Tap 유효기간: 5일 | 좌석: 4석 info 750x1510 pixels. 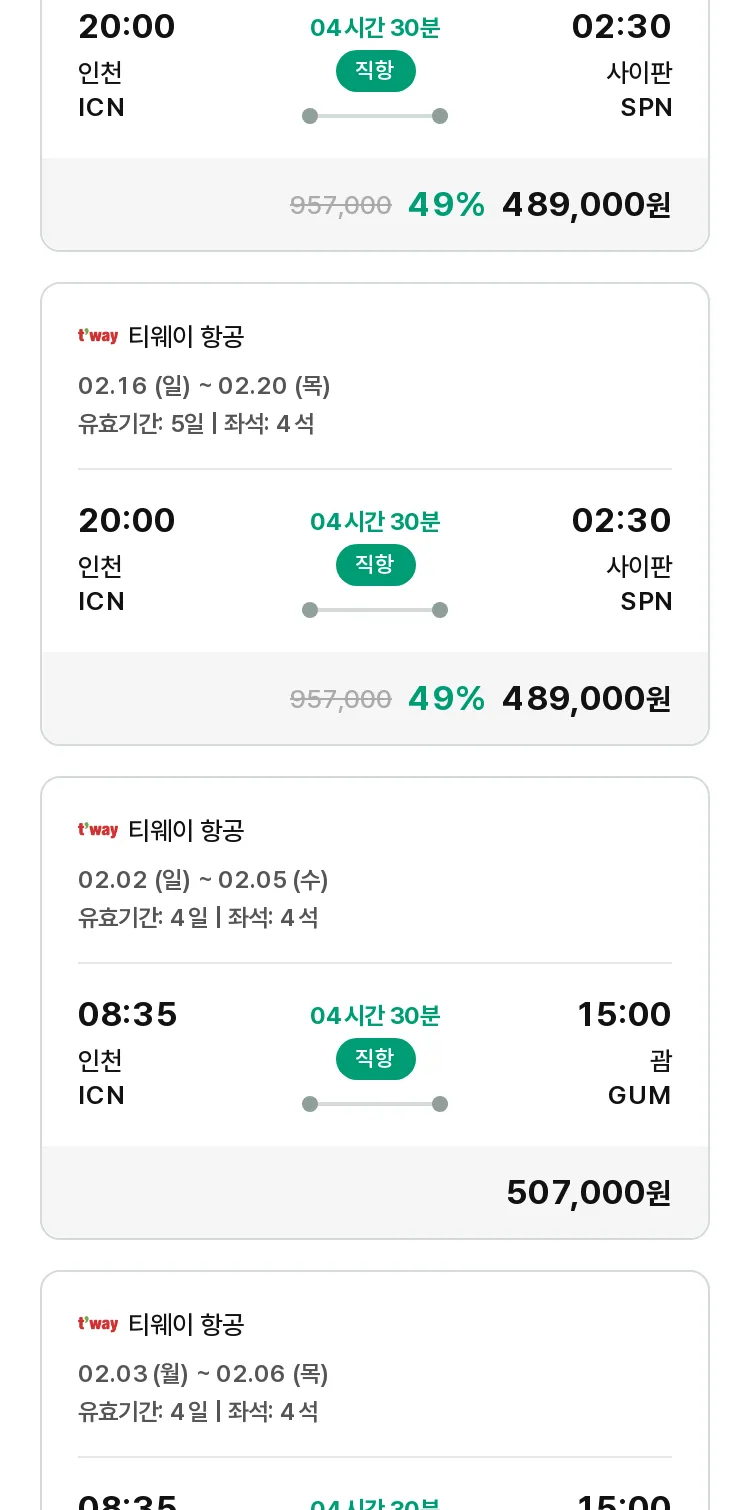click(196, 424)
